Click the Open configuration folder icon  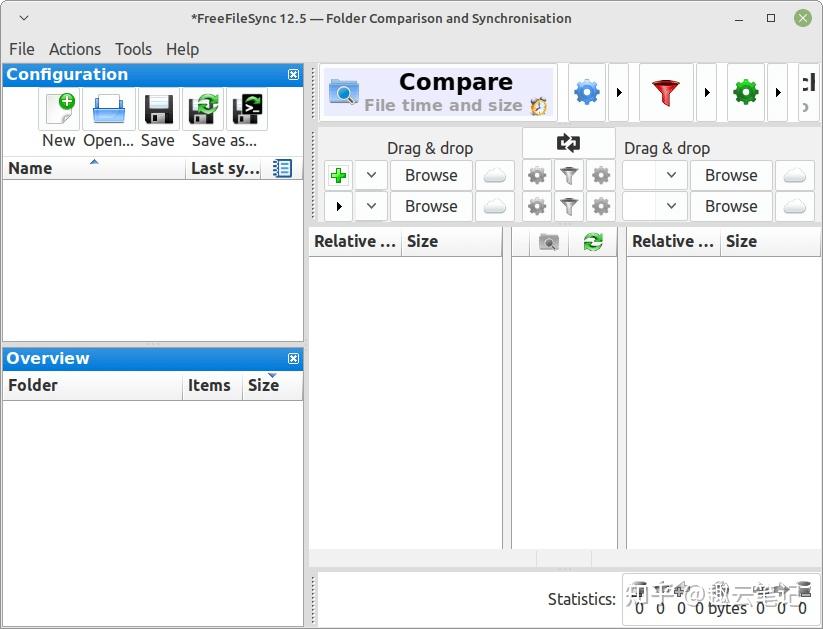[109, 109]
